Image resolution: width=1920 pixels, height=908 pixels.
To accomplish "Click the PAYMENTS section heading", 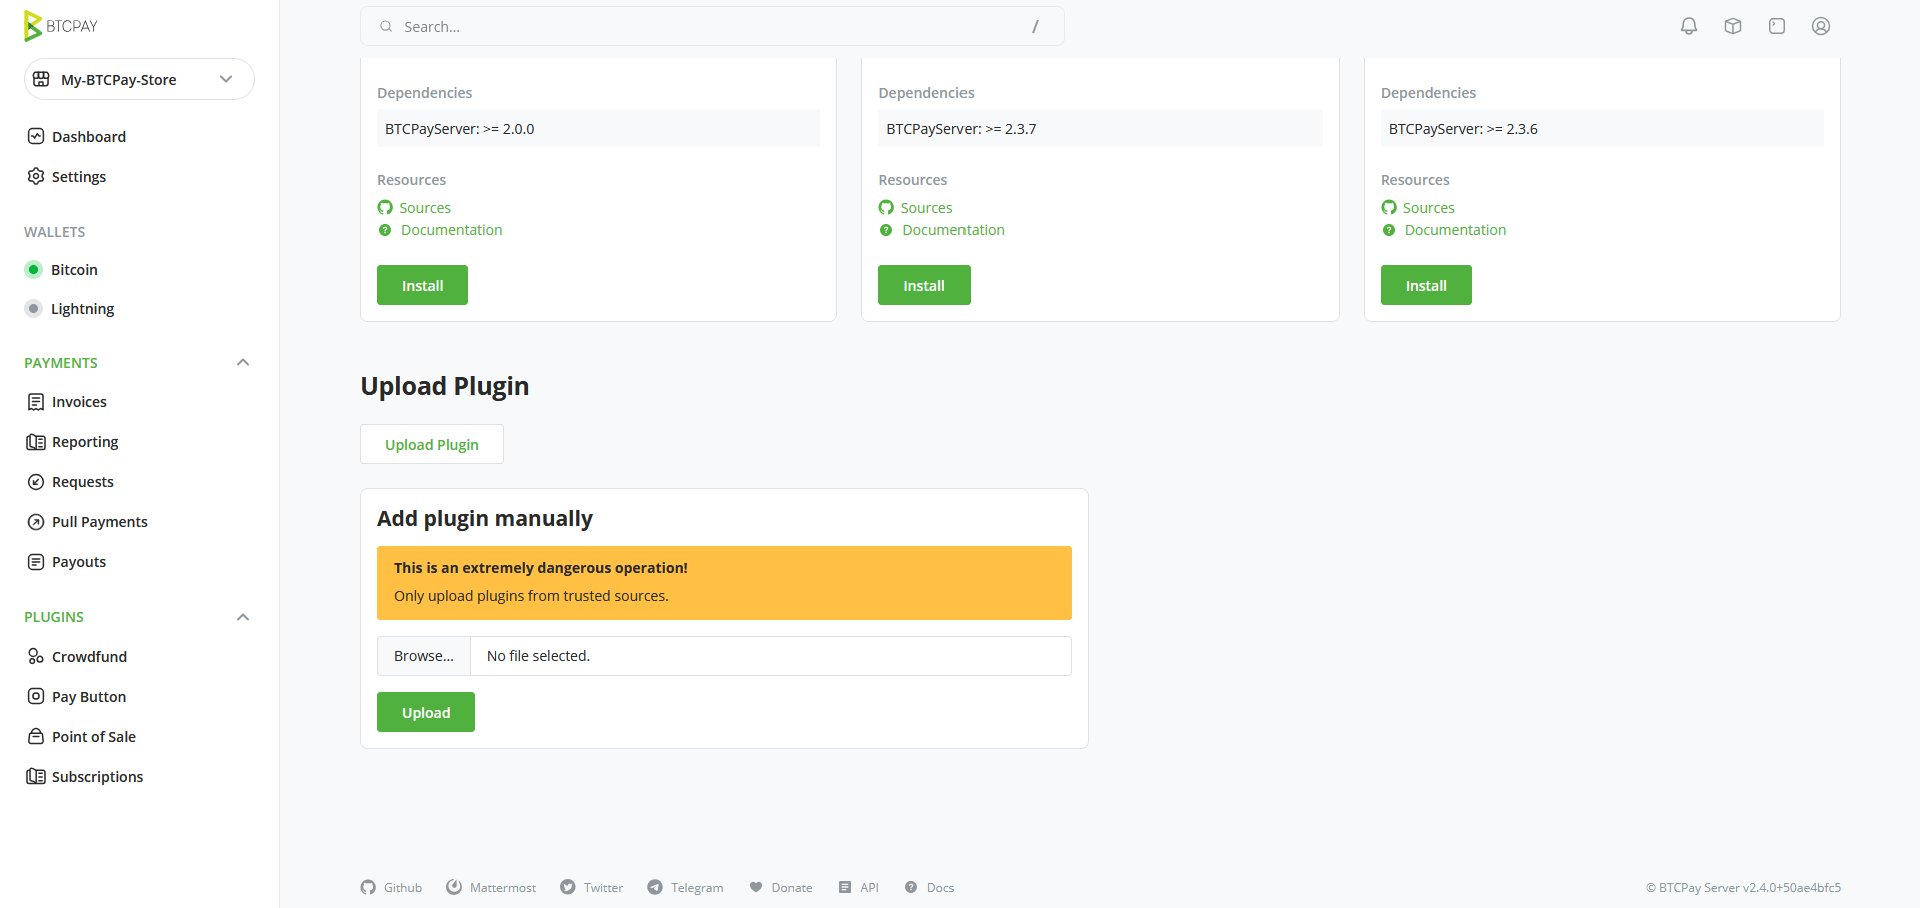I will (61, 363).
